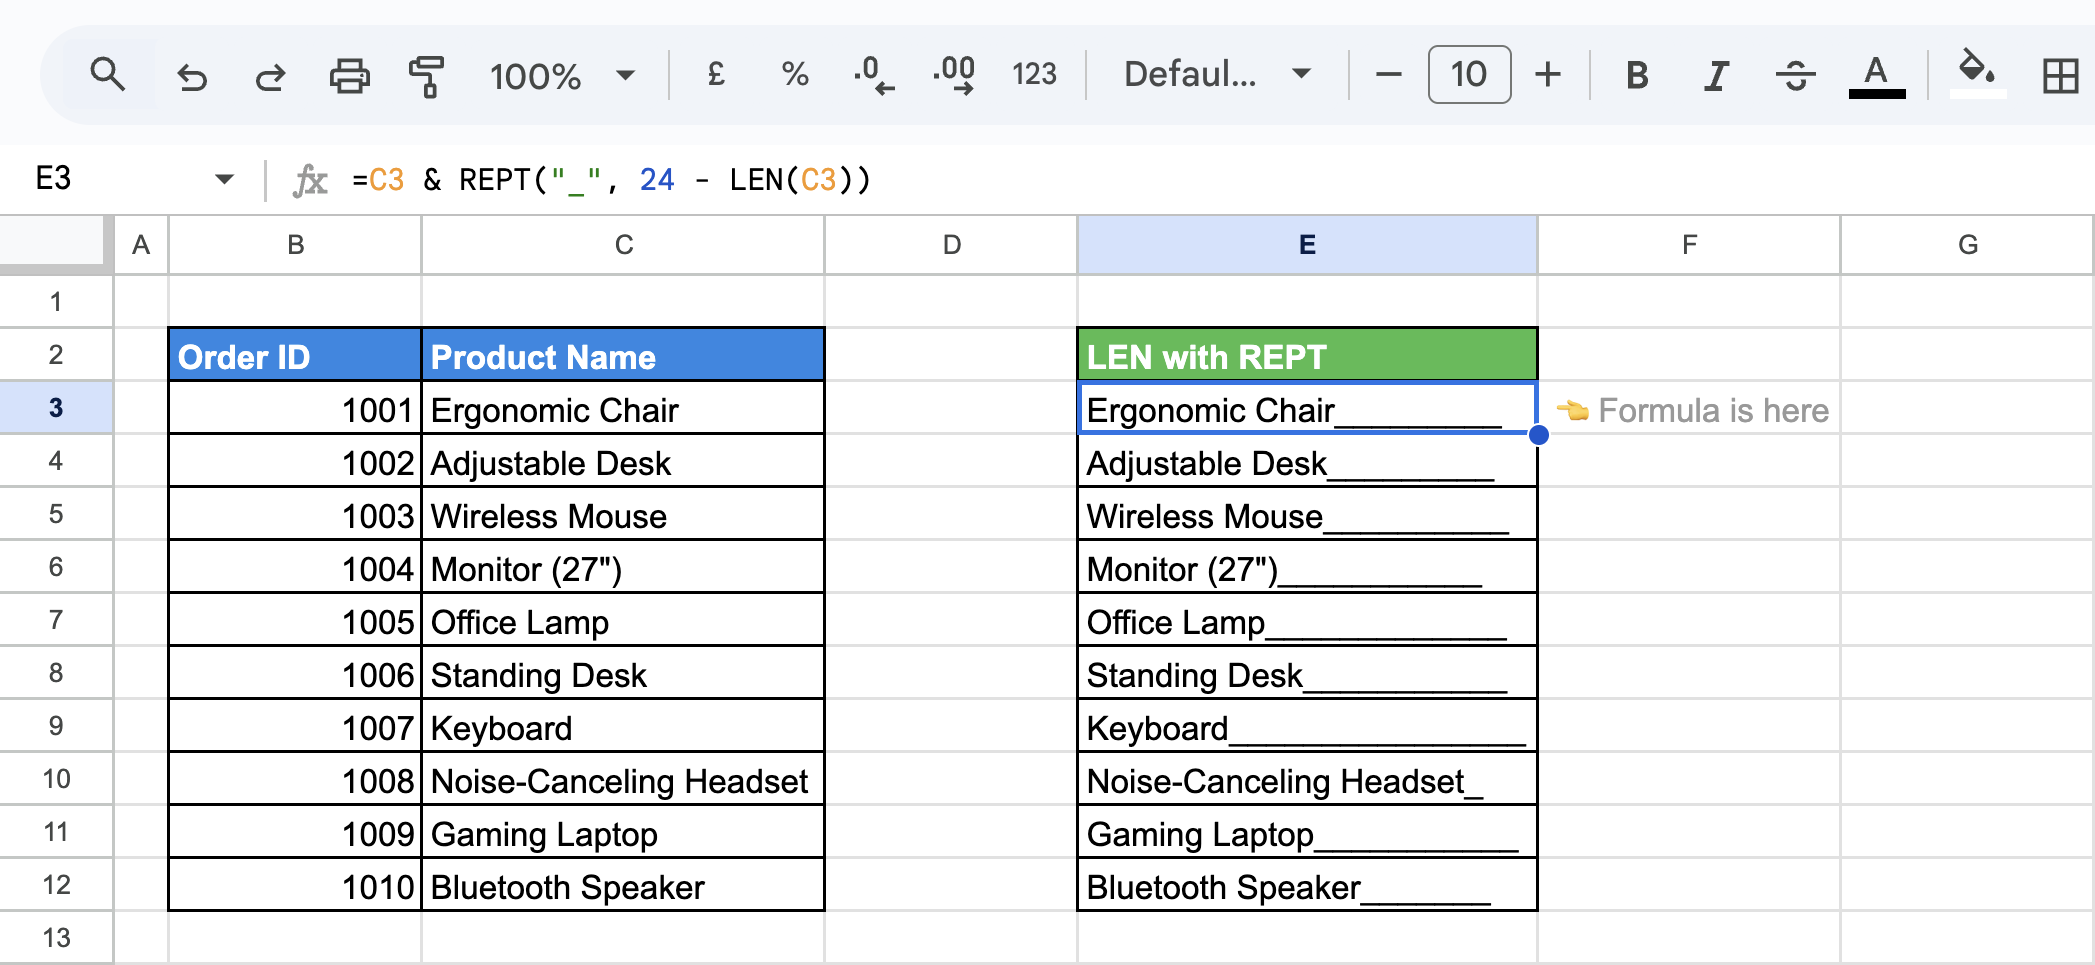Select column F header
Image resolution: width=2095 pixels, height=965 pixels.
(x=1689, y=245)
